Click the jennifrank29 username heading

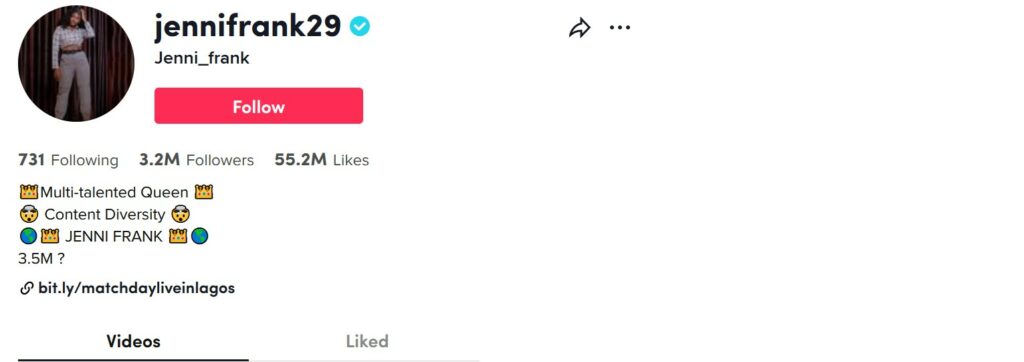point(248,26)
